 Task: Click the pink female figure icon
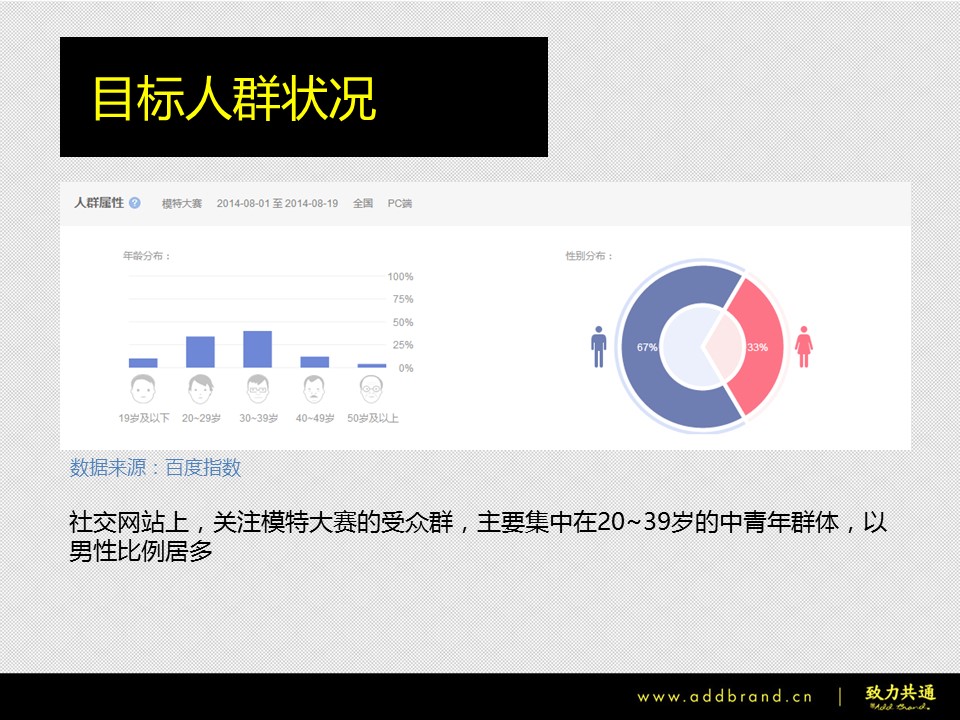804,347
